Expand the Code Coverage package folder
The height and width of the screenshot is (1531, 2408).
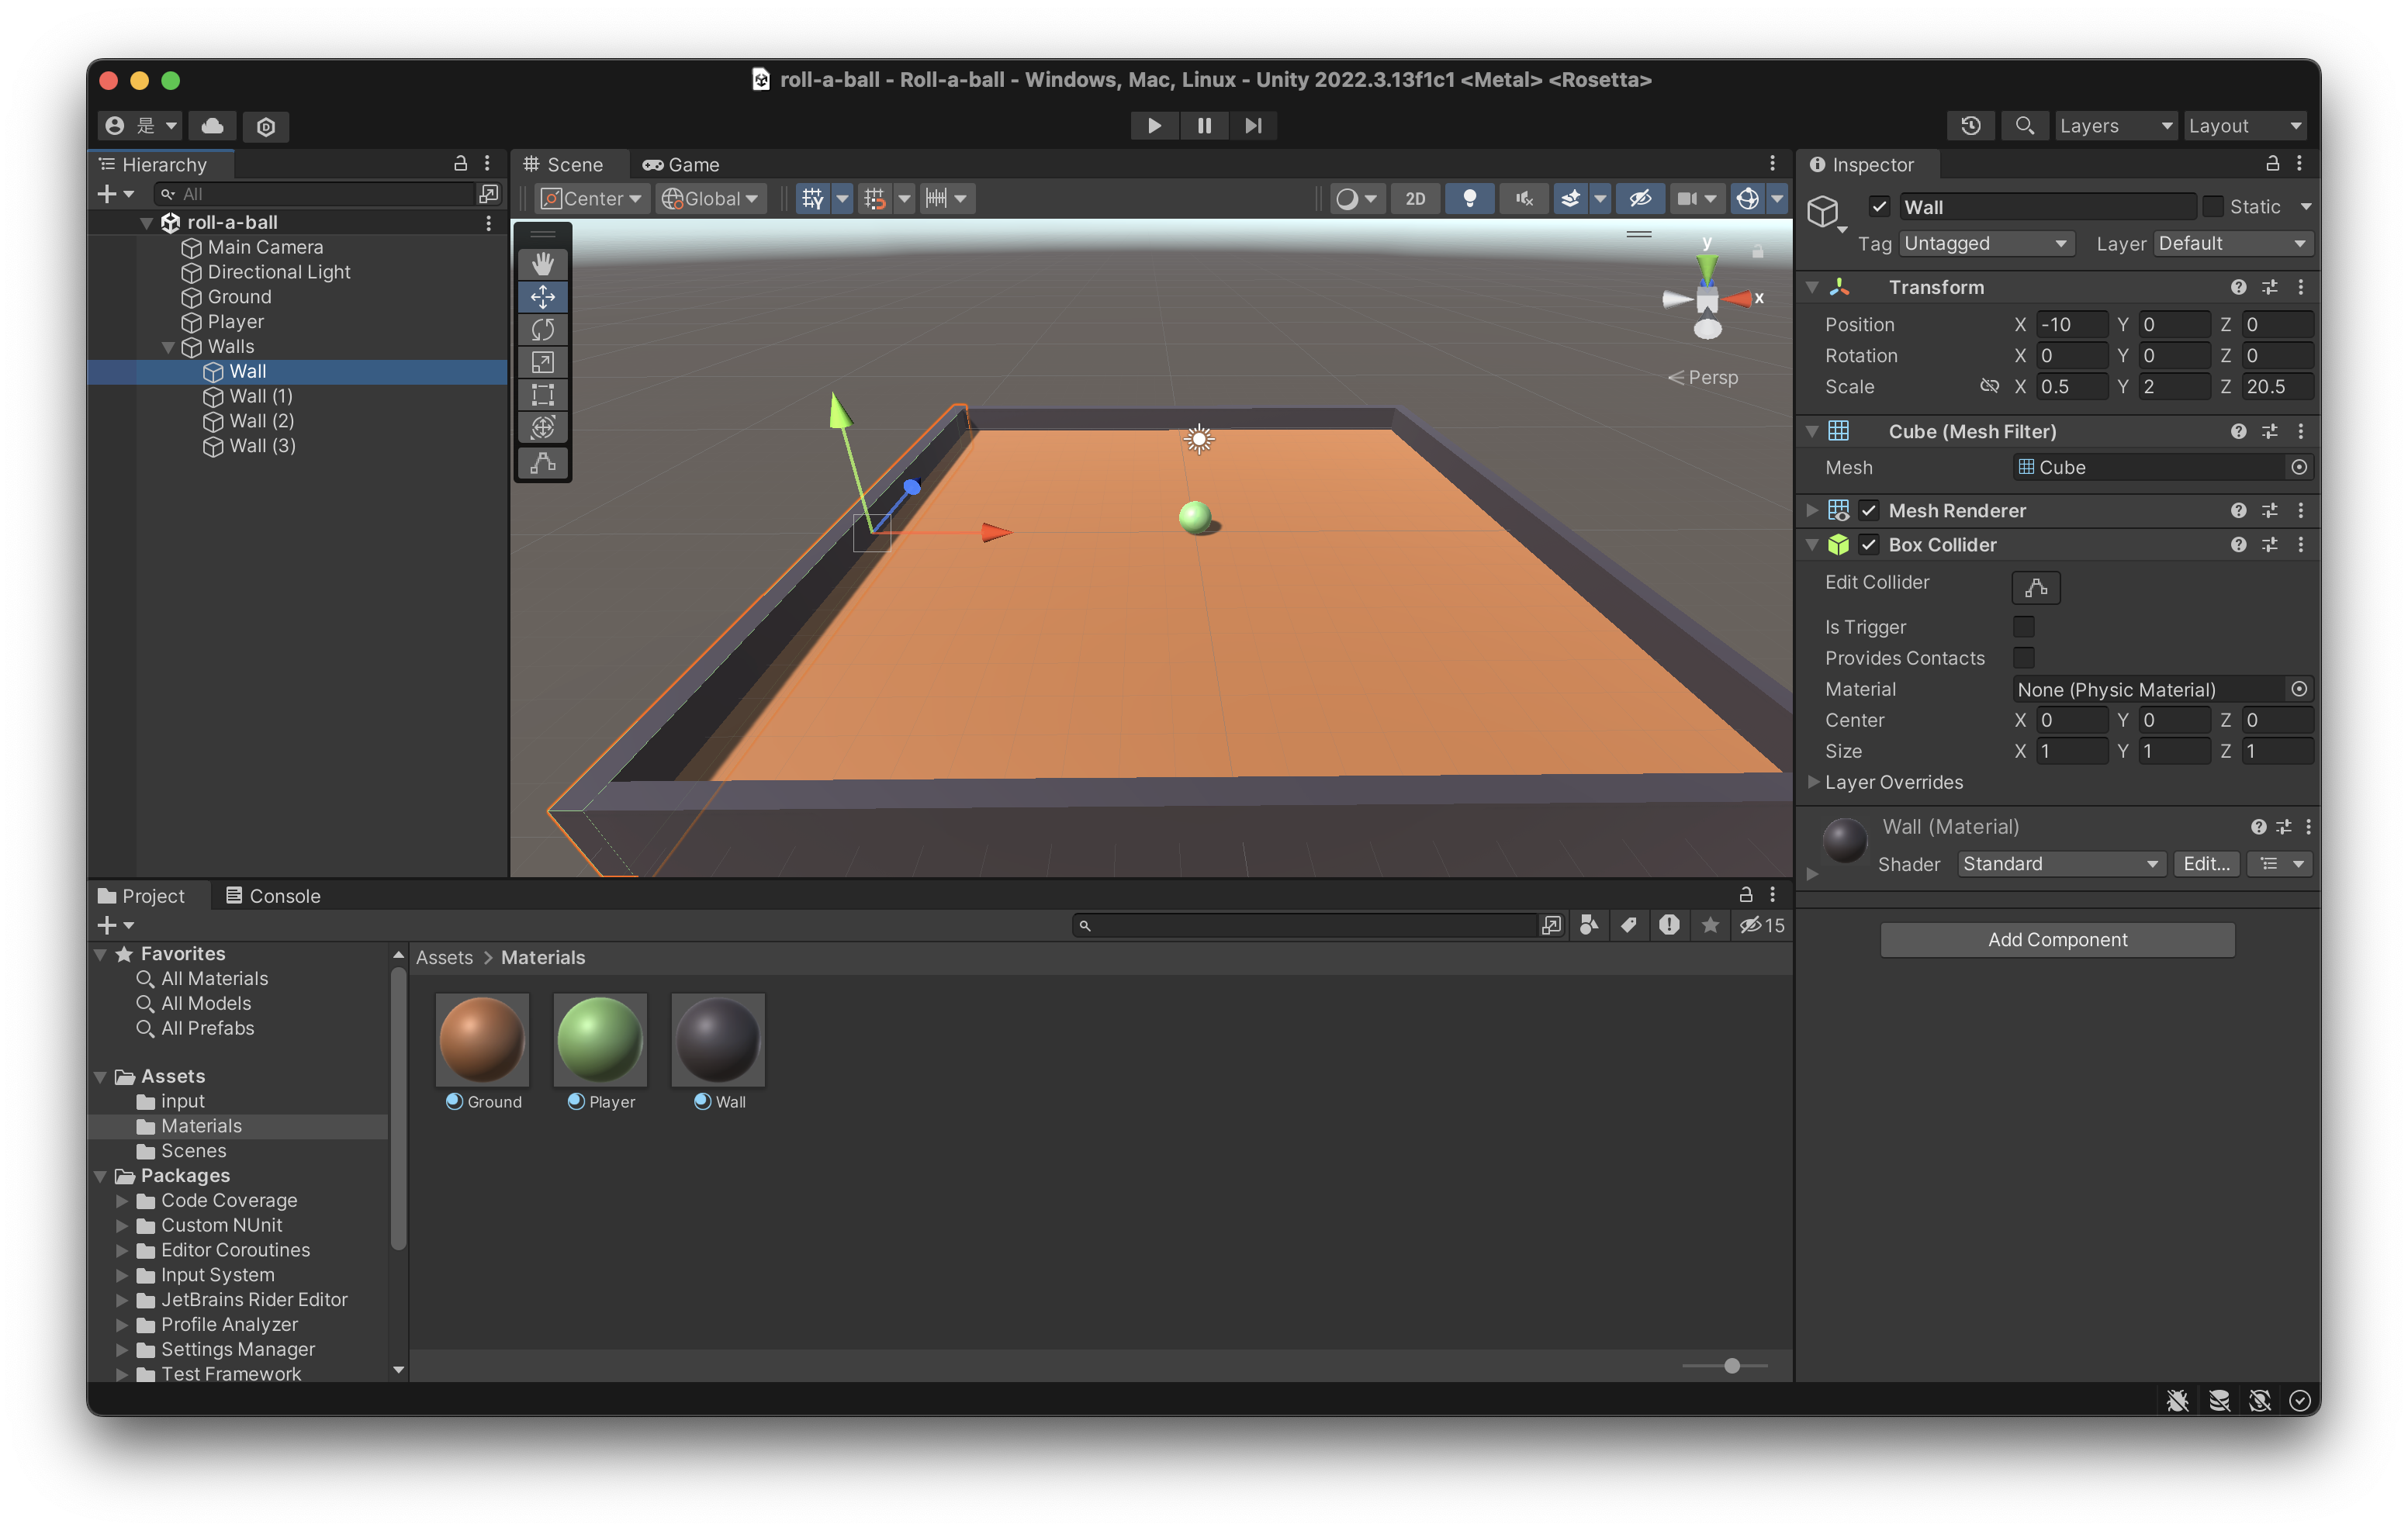click(x=122, y=1201)
